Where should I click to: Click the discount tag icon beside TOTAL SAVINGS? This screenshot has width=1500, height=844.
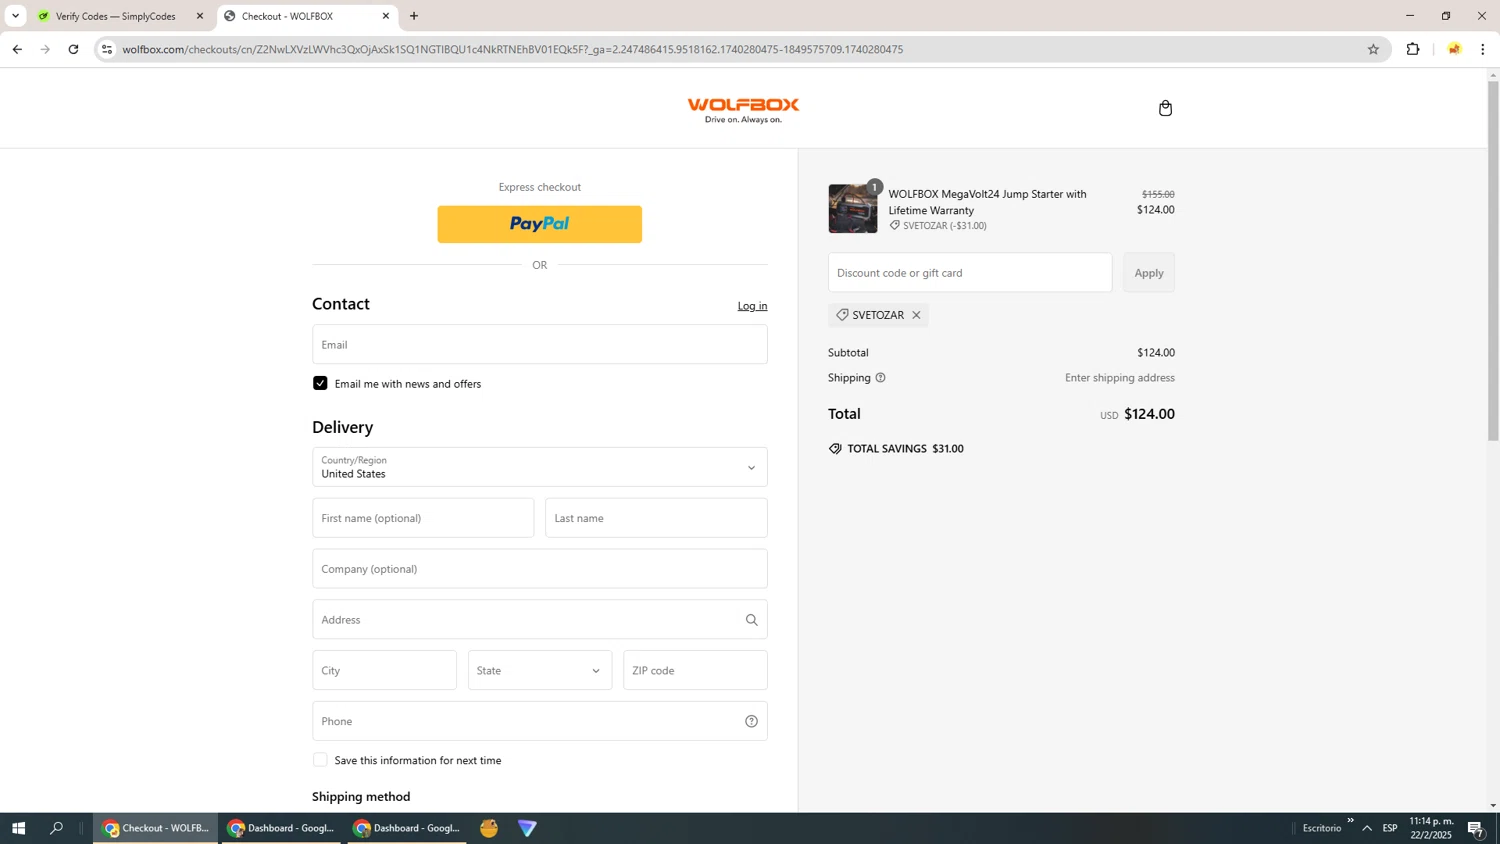pyautogui.click(x=835, y=449)
